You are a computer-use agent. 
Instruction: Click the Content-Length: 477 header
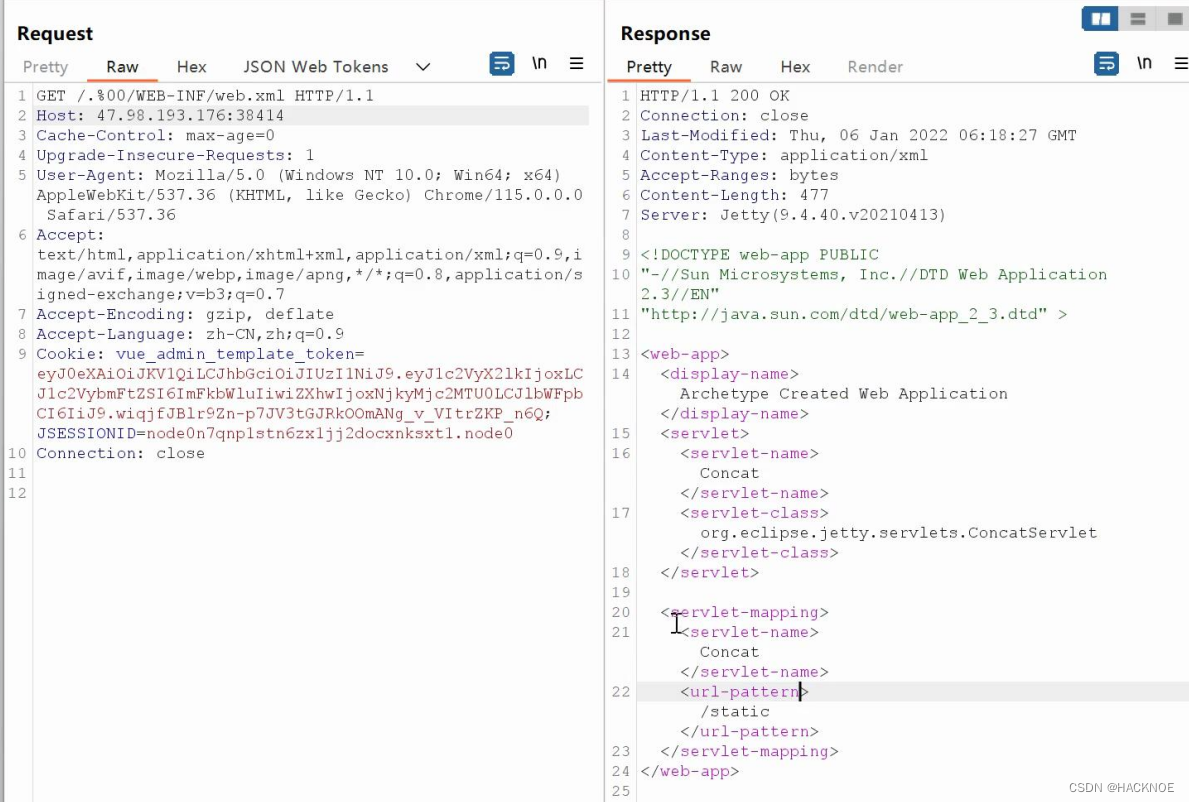click(734, 195)
